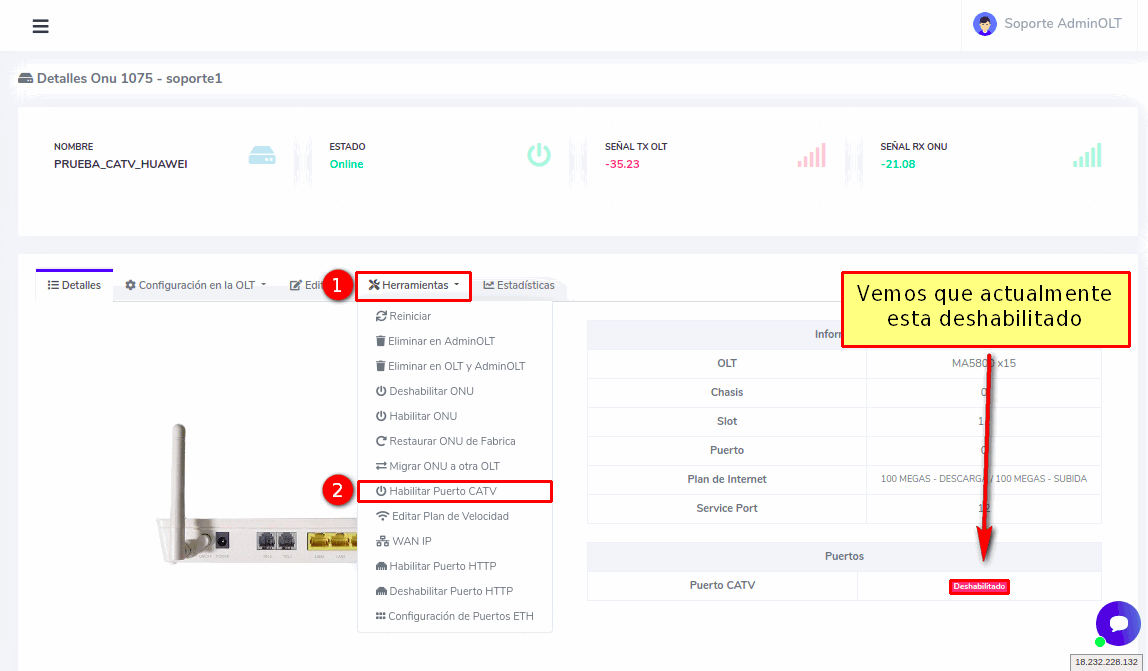Choose Habilitar Puerto CATV option

pos(442,491)
